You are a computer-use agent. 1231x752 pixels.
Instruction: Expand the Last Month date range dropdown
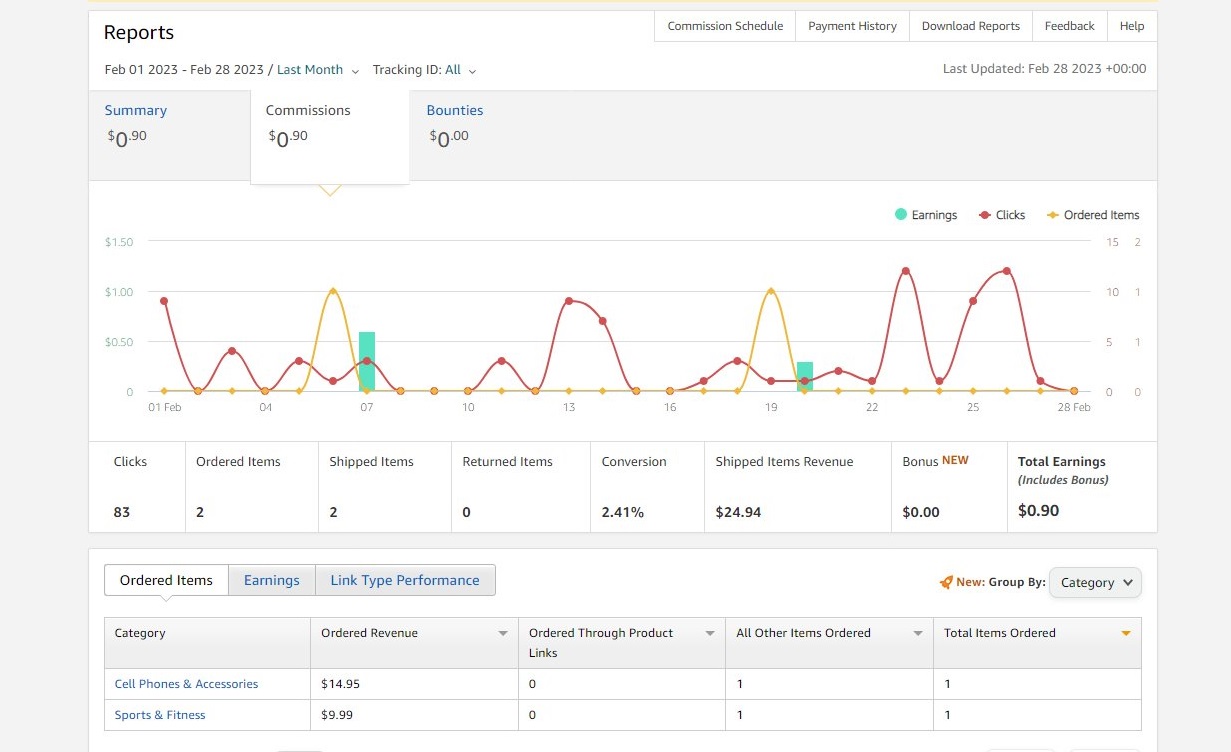tap(317, 70)
